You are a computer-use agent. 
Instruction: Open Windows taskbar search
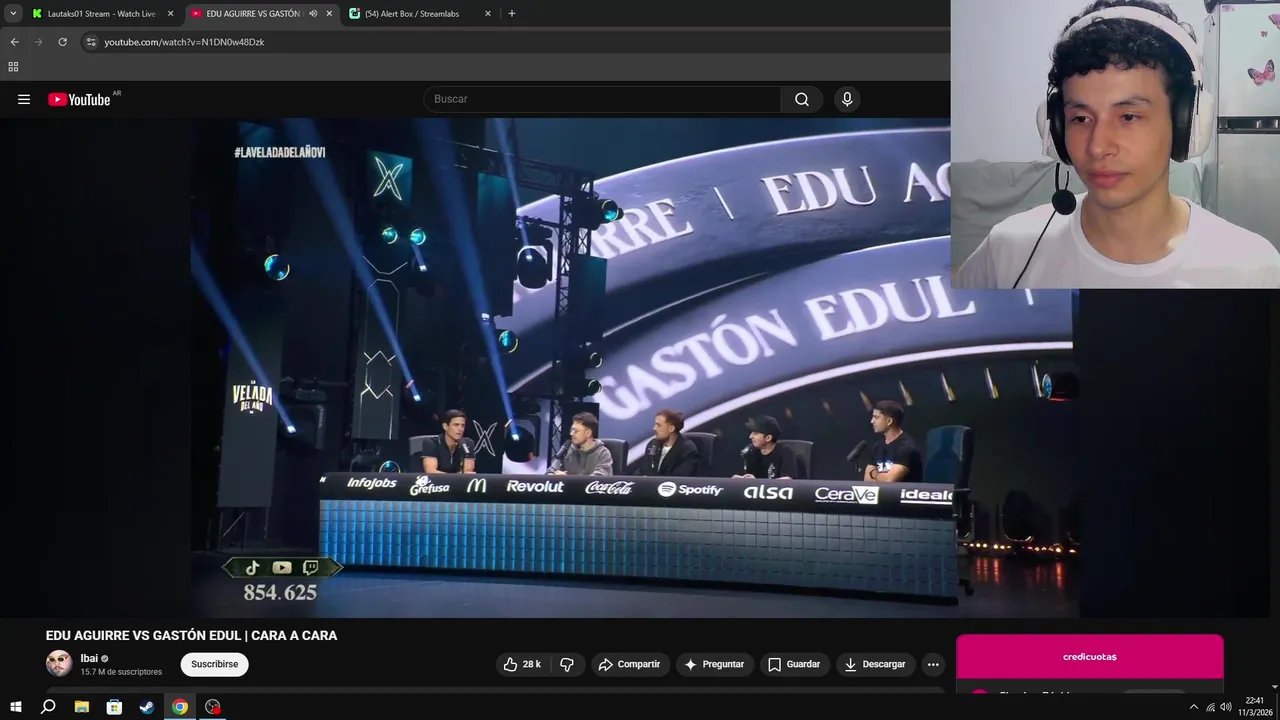tap(48, 707)
